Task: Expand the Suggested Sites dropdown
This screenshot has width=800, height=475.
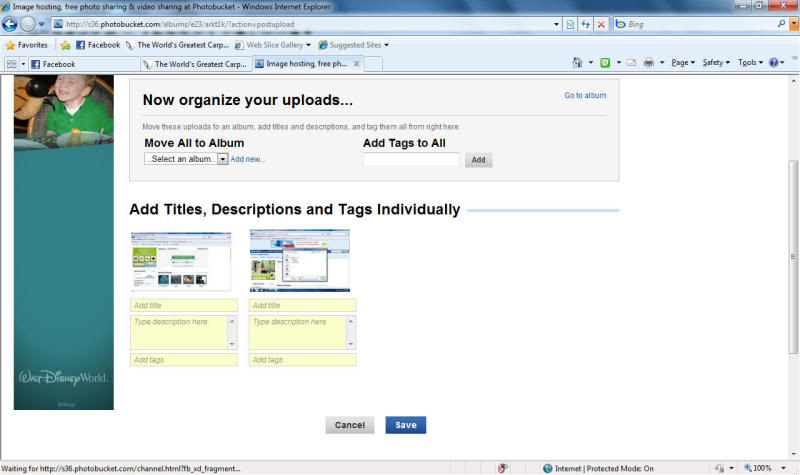Action: pyautogui.click(x=355, y=45)
